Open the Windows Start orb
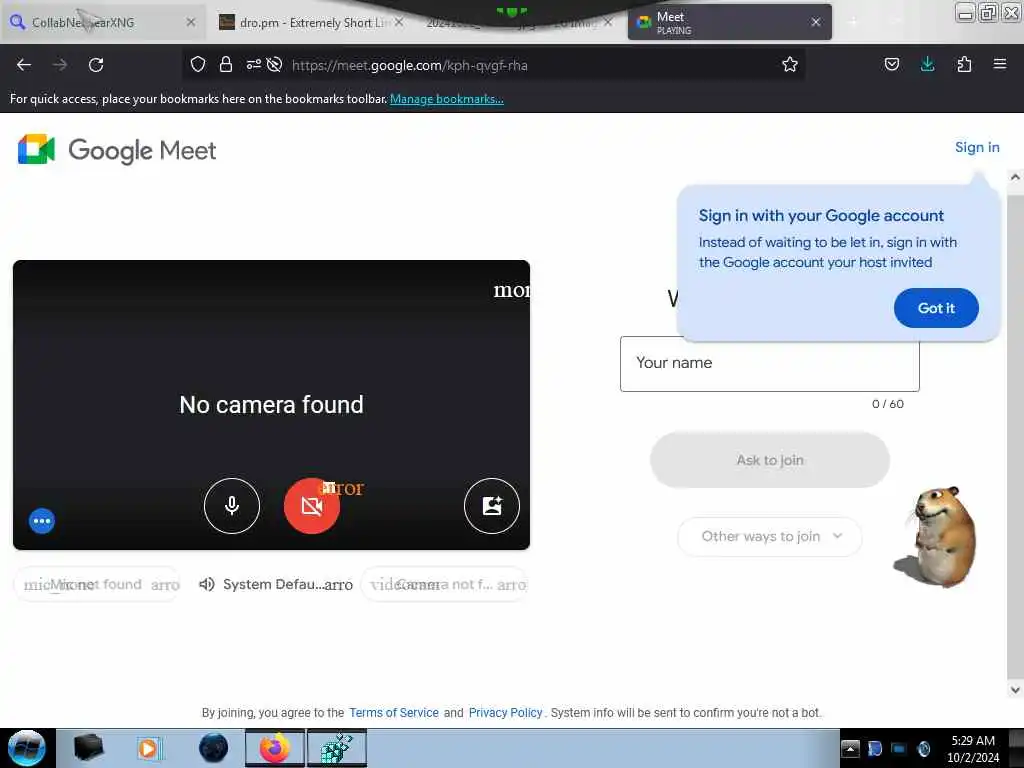 [26, 748]
